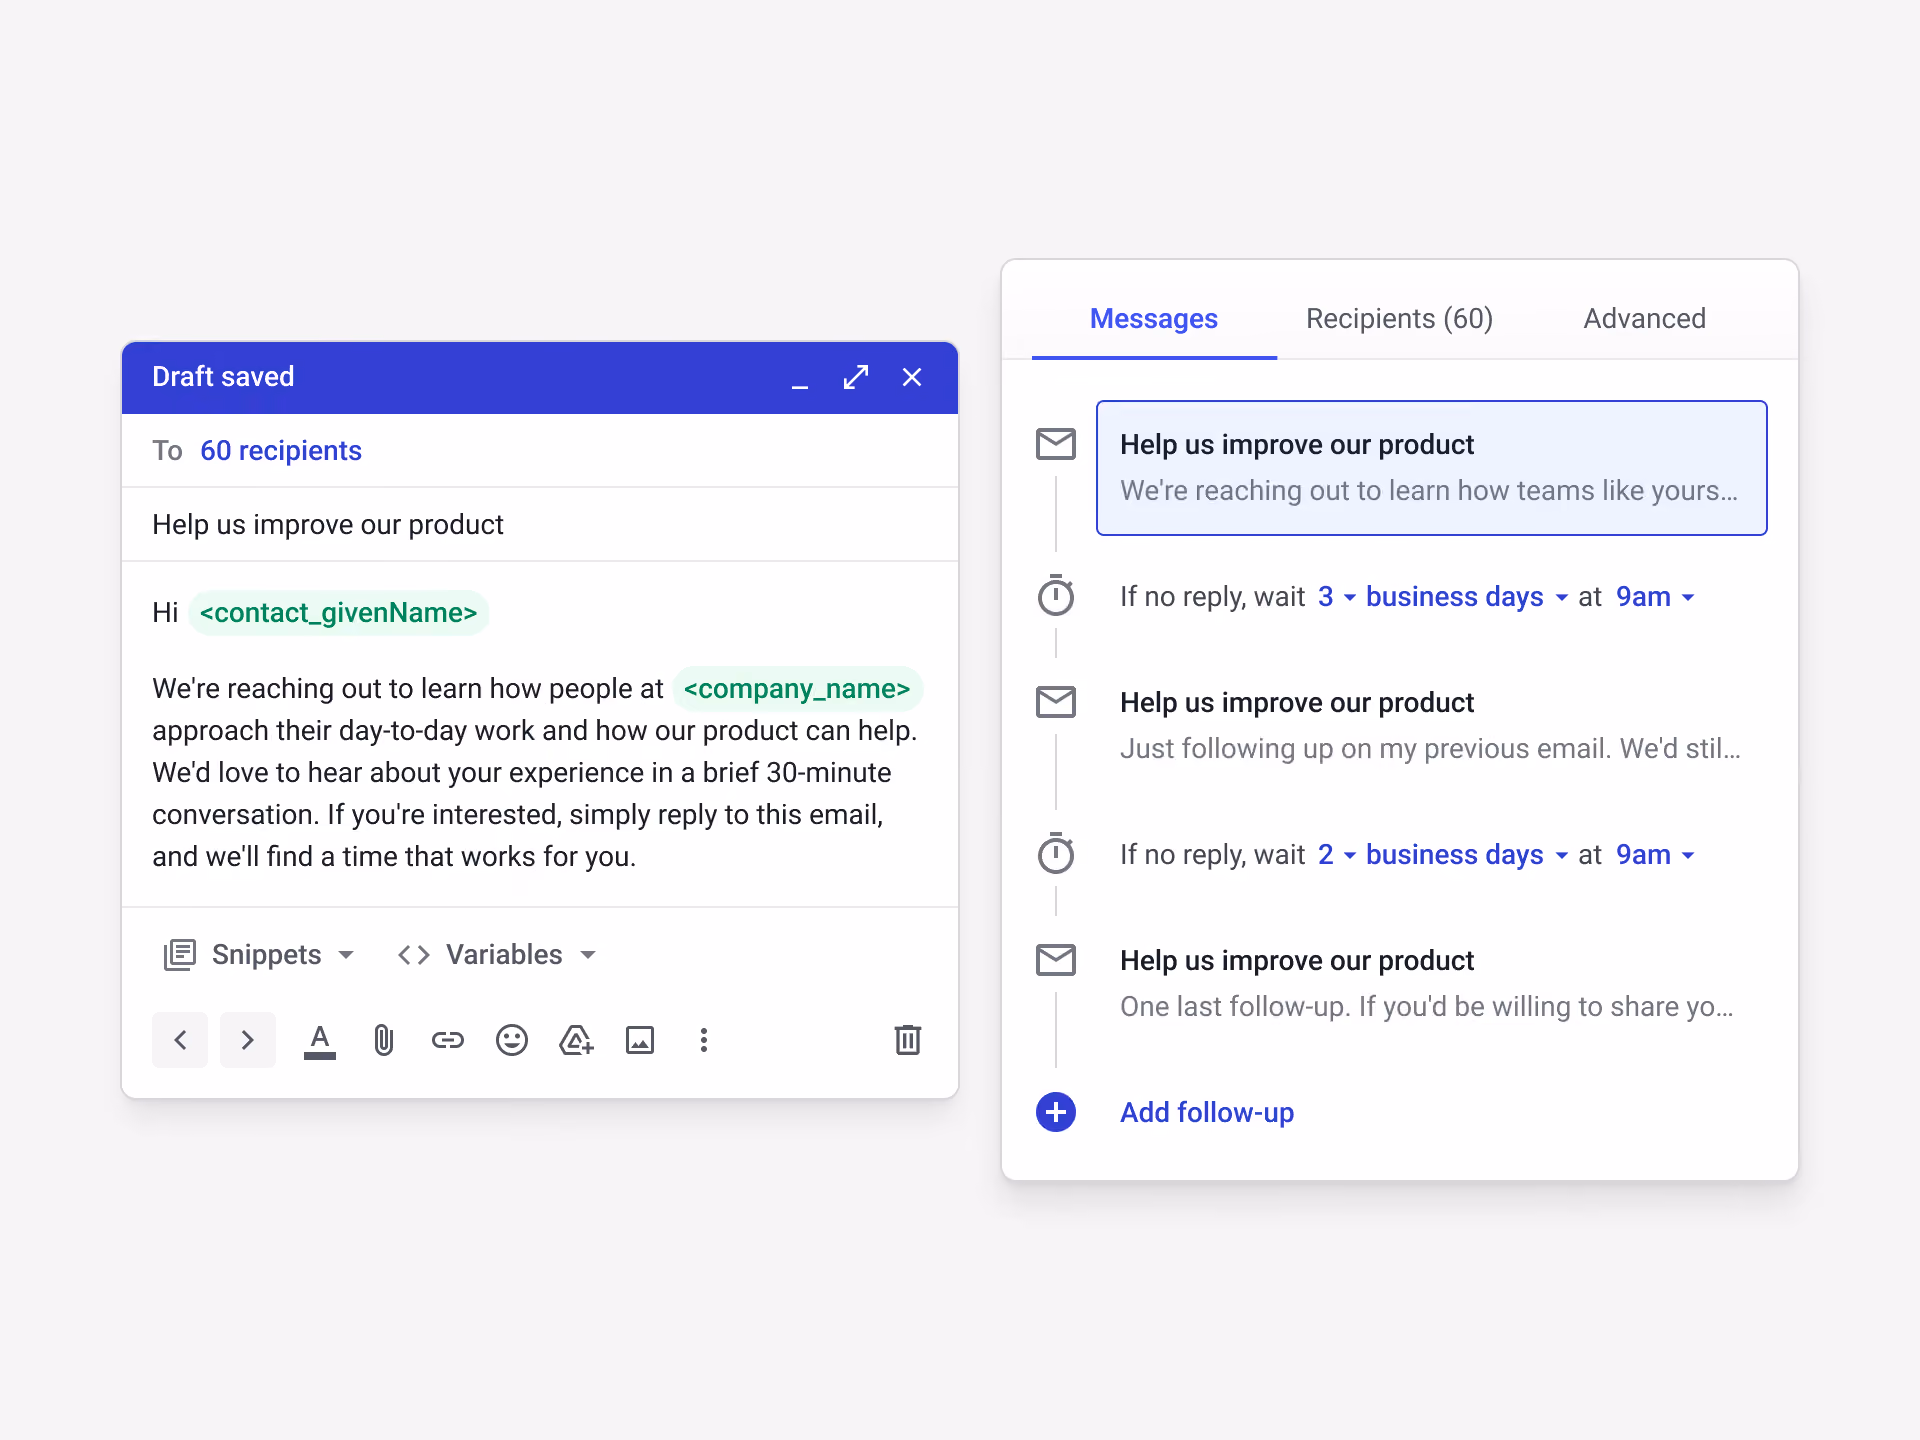Image resolution: width=1920 pixels, height=1440 pixels.
Task: Switch to the Messages tab
Action: click(1154, 319)
